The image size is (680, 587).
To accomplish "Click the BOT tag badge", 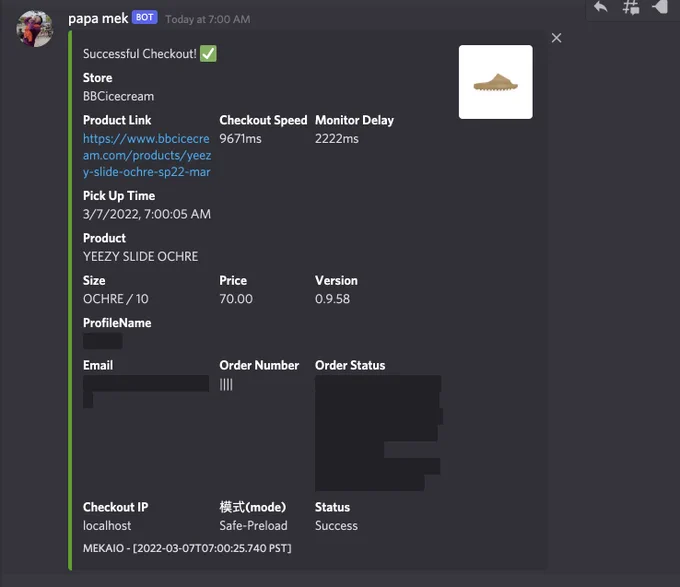I will tap(144, 17).
